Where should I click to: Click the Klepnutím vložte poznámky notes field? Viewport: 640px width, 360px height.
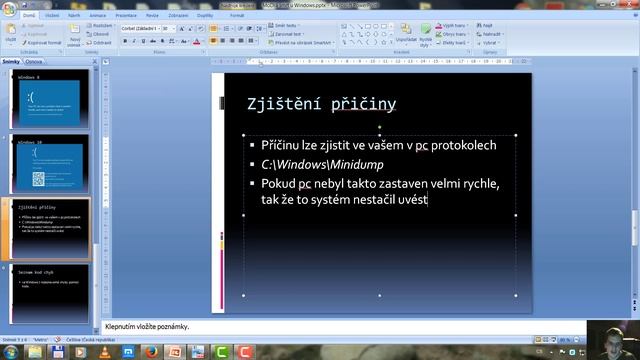point(343,327)
